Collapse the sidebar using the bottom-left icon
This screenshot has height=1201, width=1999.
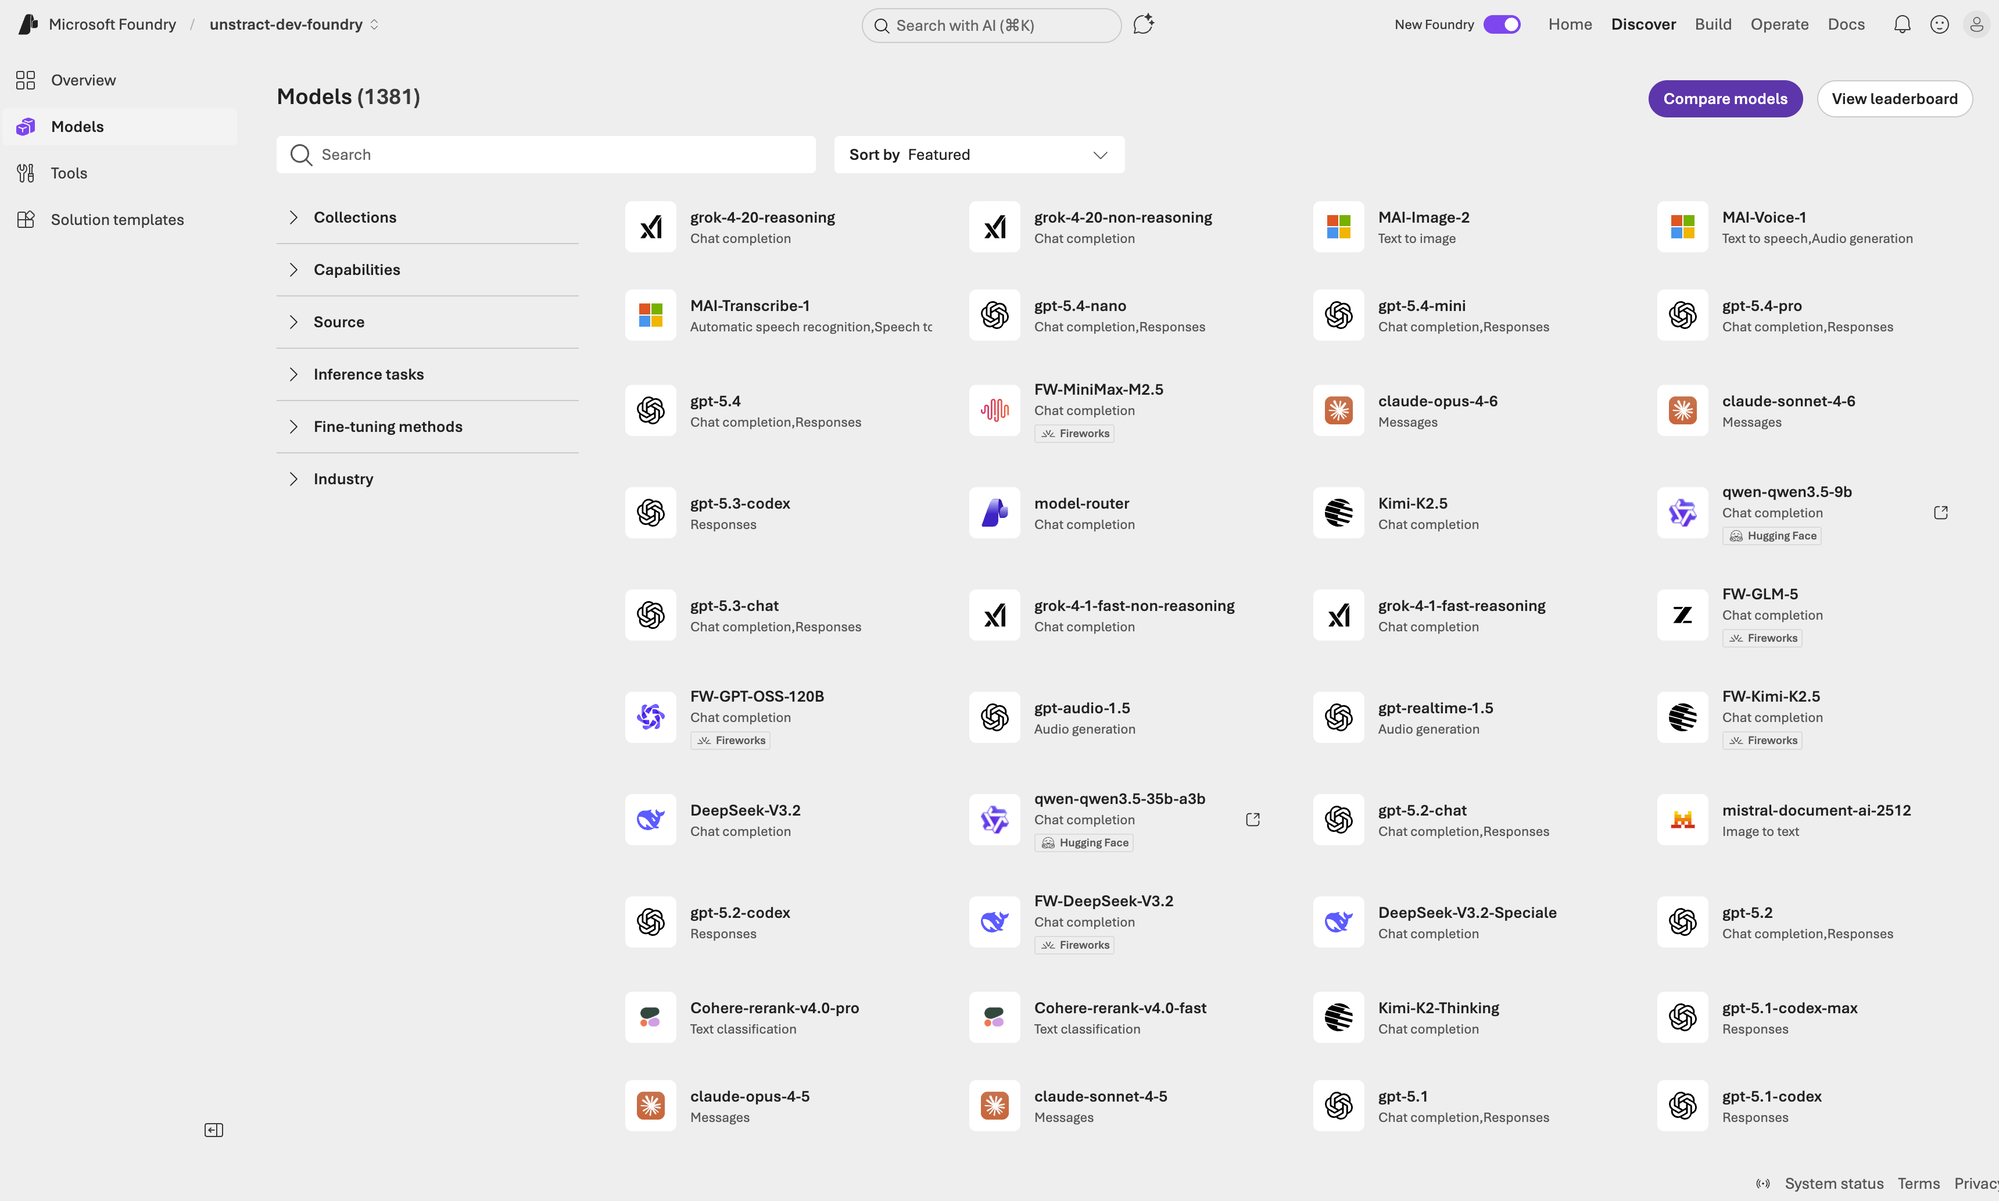213,1129
